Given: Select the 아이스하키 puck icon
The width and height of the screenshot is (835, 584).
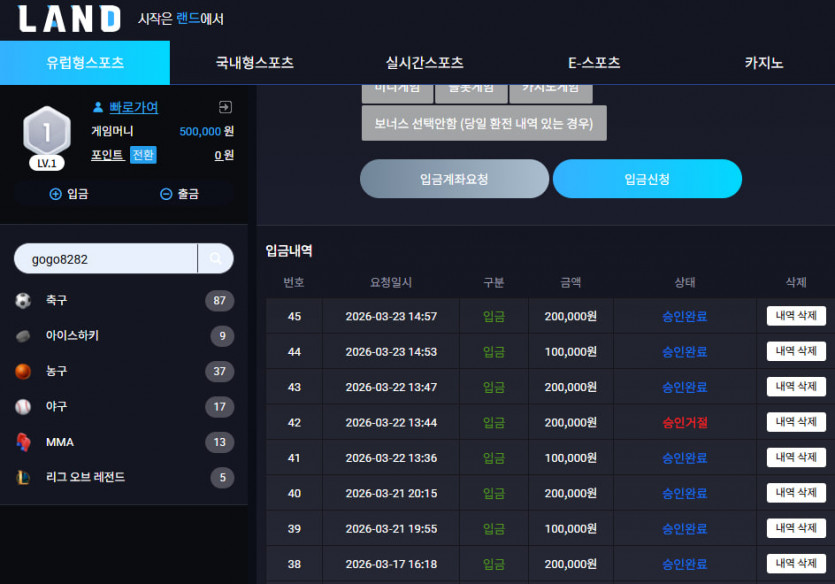Looking at the screenshot, I should (23, 336).
